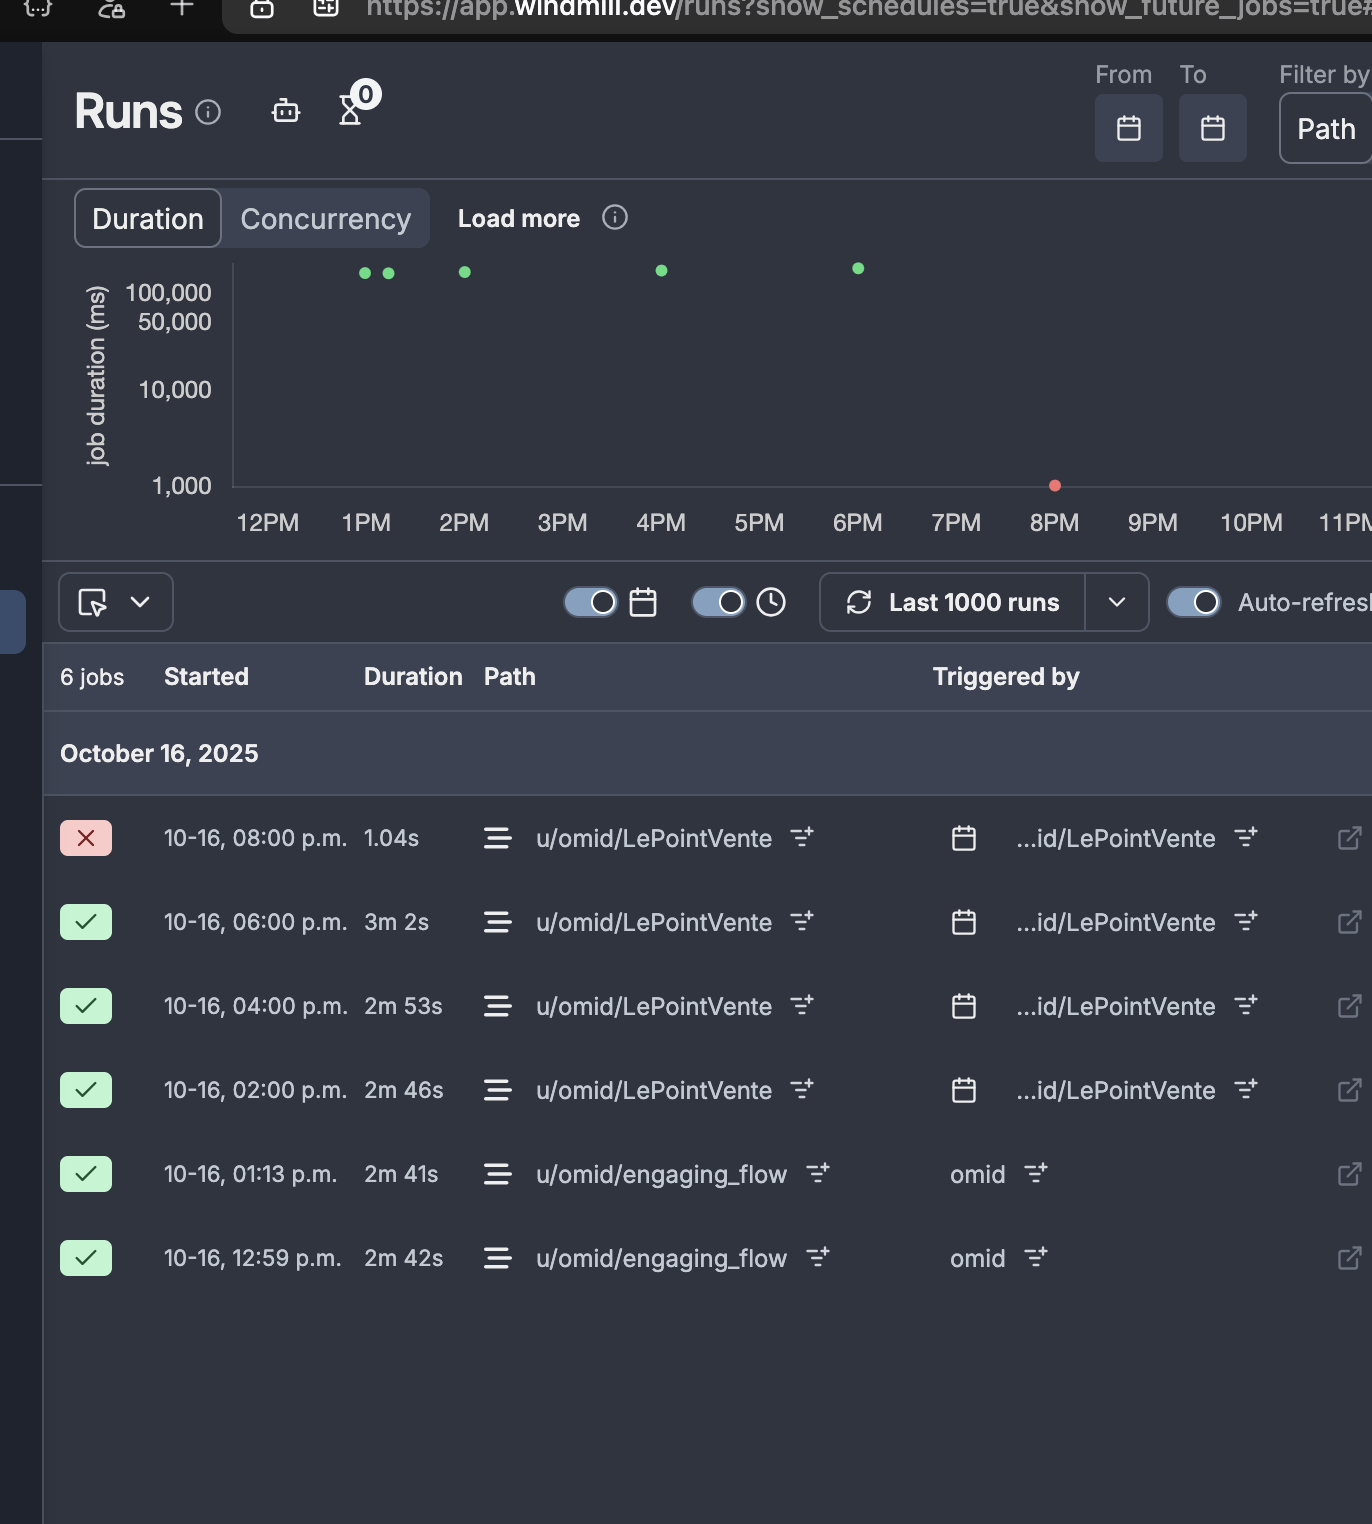The width and height of the screenshot is (1372, 1524).
Task: Click the robot icon beside Runs title
Action: [286, 111]
